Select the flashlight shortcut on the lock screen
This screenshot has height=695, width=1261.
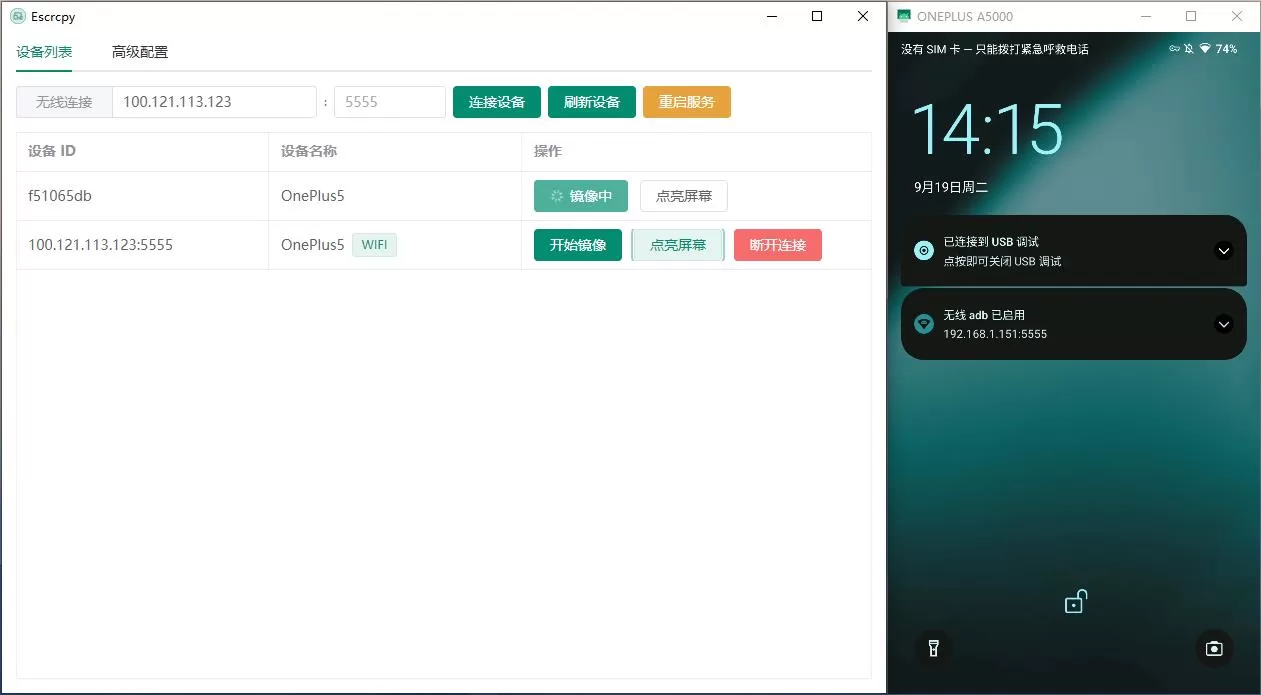(933, 648)
